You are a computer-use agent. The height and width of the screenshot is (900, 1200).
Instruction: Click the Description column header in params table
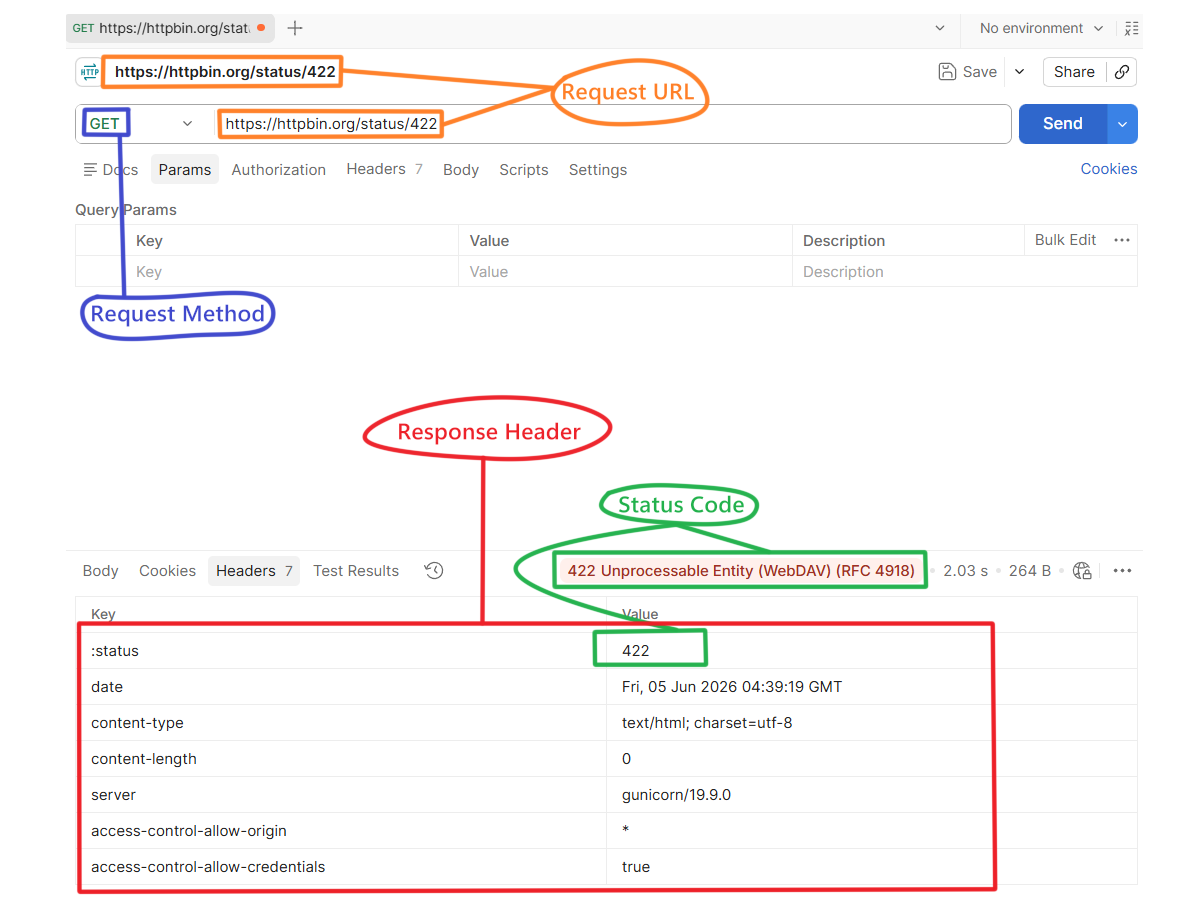844,241
